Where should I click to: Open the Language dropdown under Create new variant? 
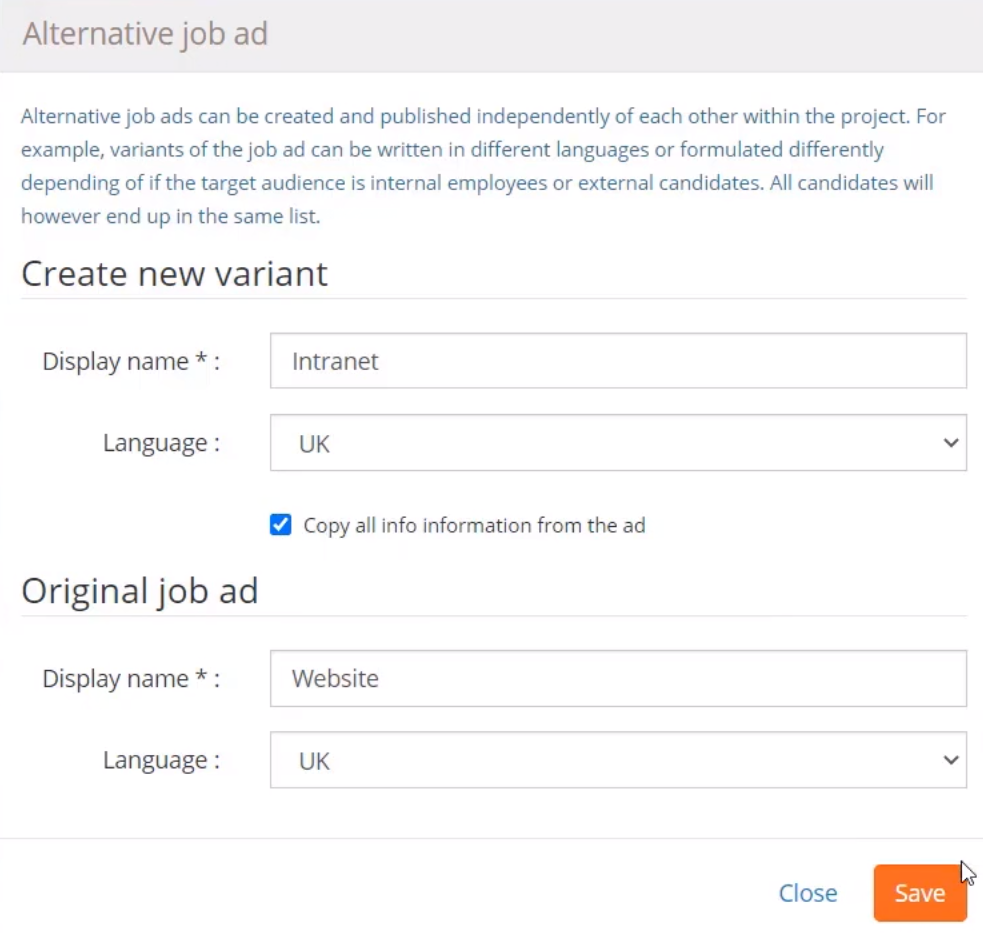(618, 443)
